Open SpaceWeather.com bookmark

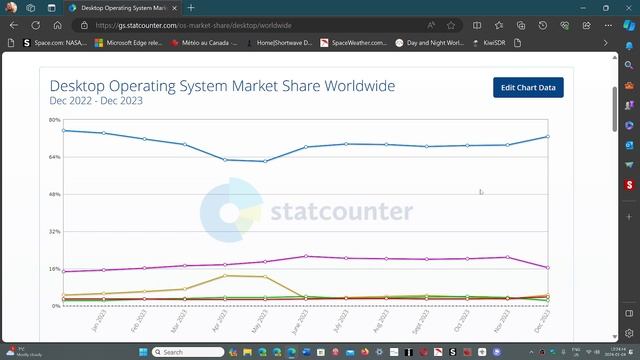click(354, 43)
